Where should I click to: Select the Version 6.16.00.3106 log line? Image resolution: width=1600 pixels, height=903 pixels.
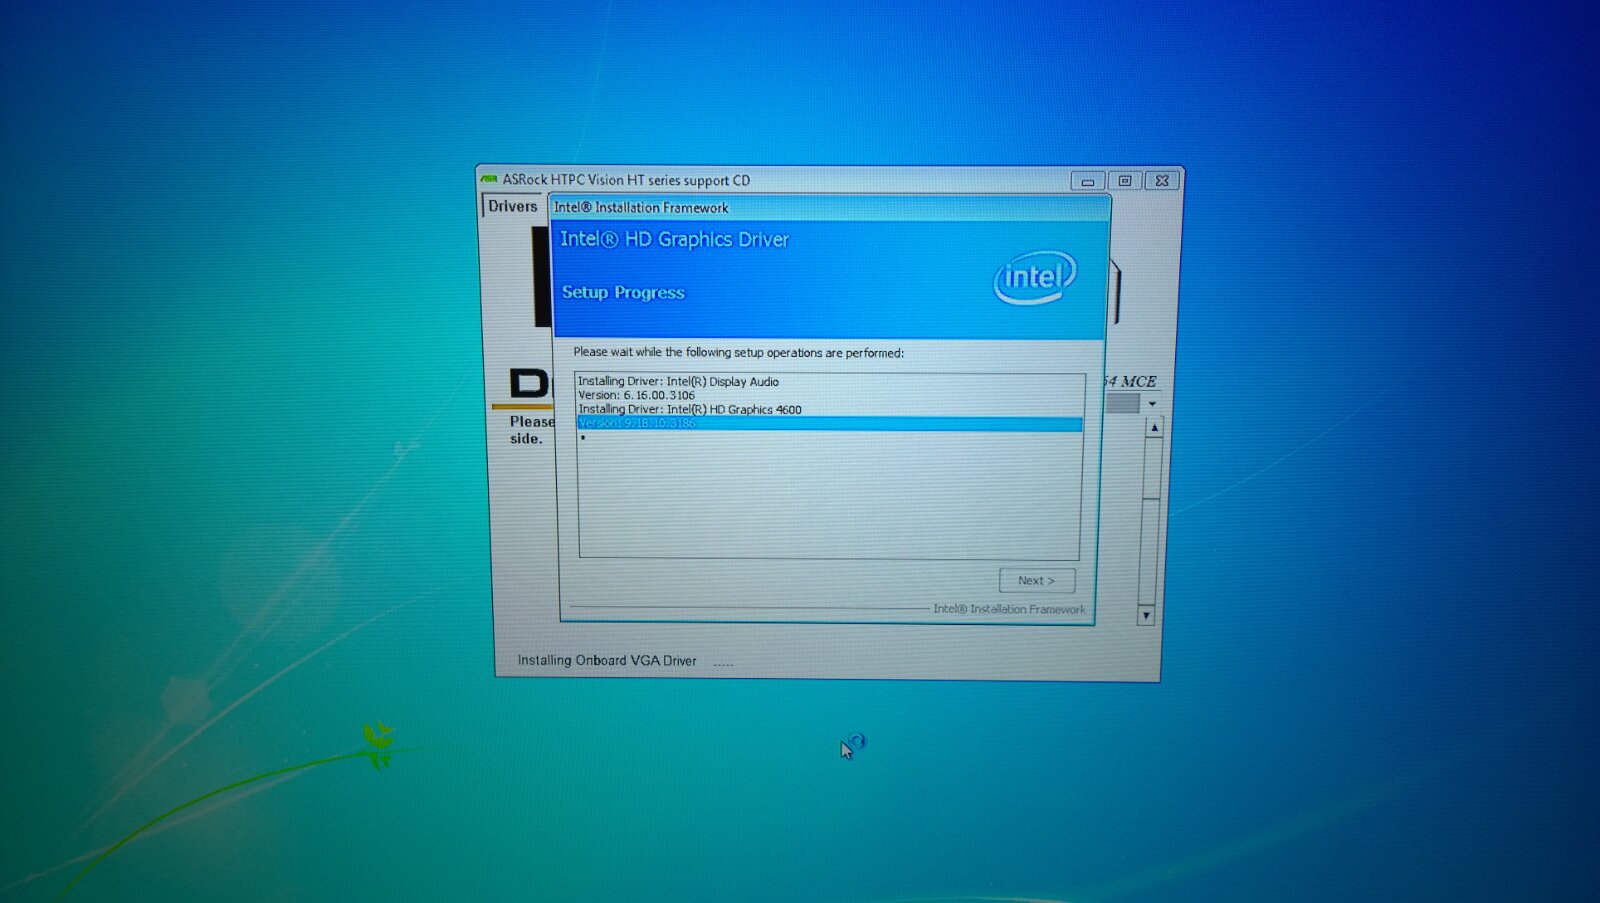pyautogui.click(x=636, y=395)
